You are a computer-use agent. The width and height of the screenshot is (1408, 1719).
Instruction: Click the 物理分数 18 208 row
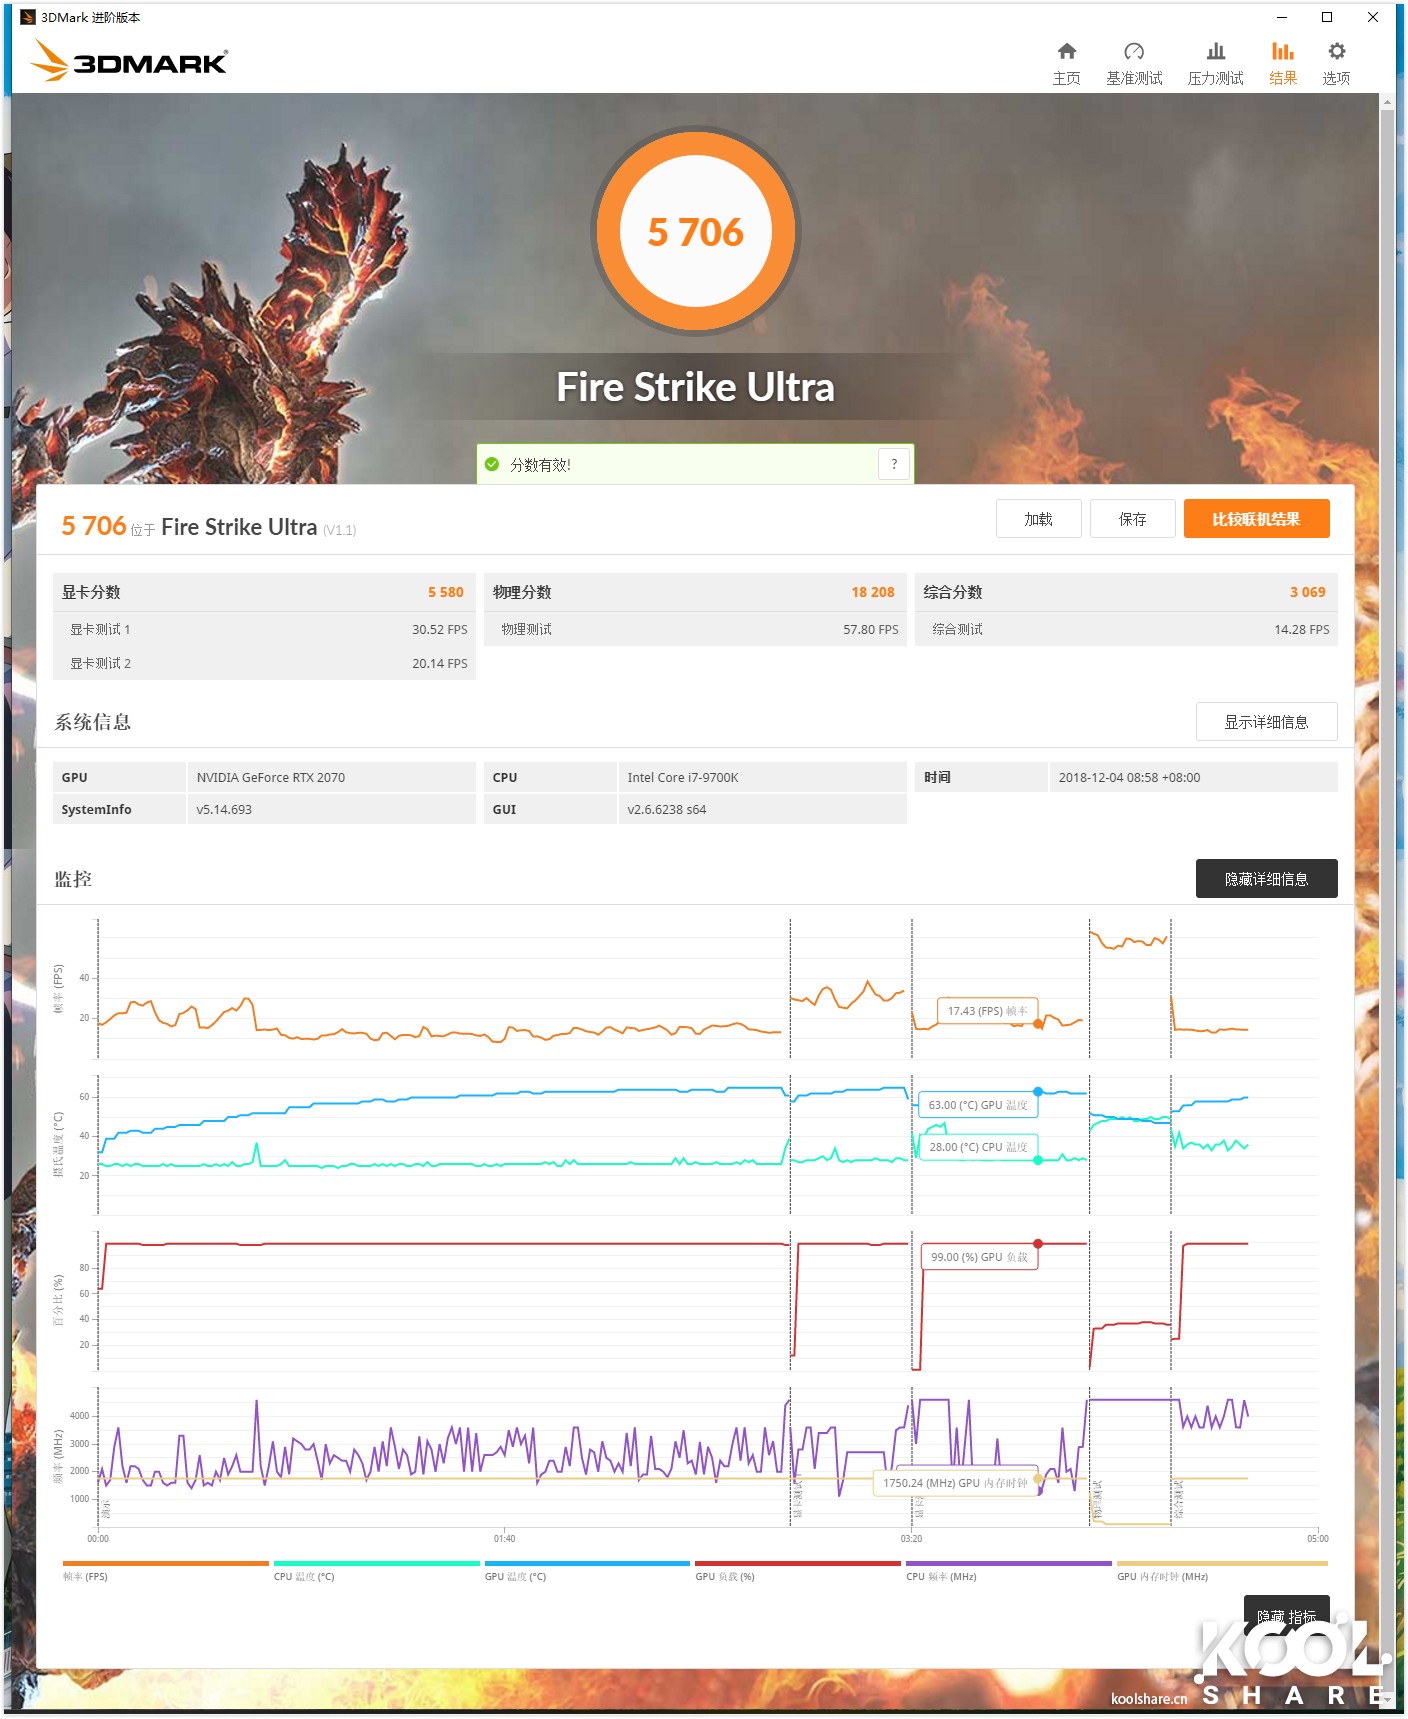pos(695,592)
